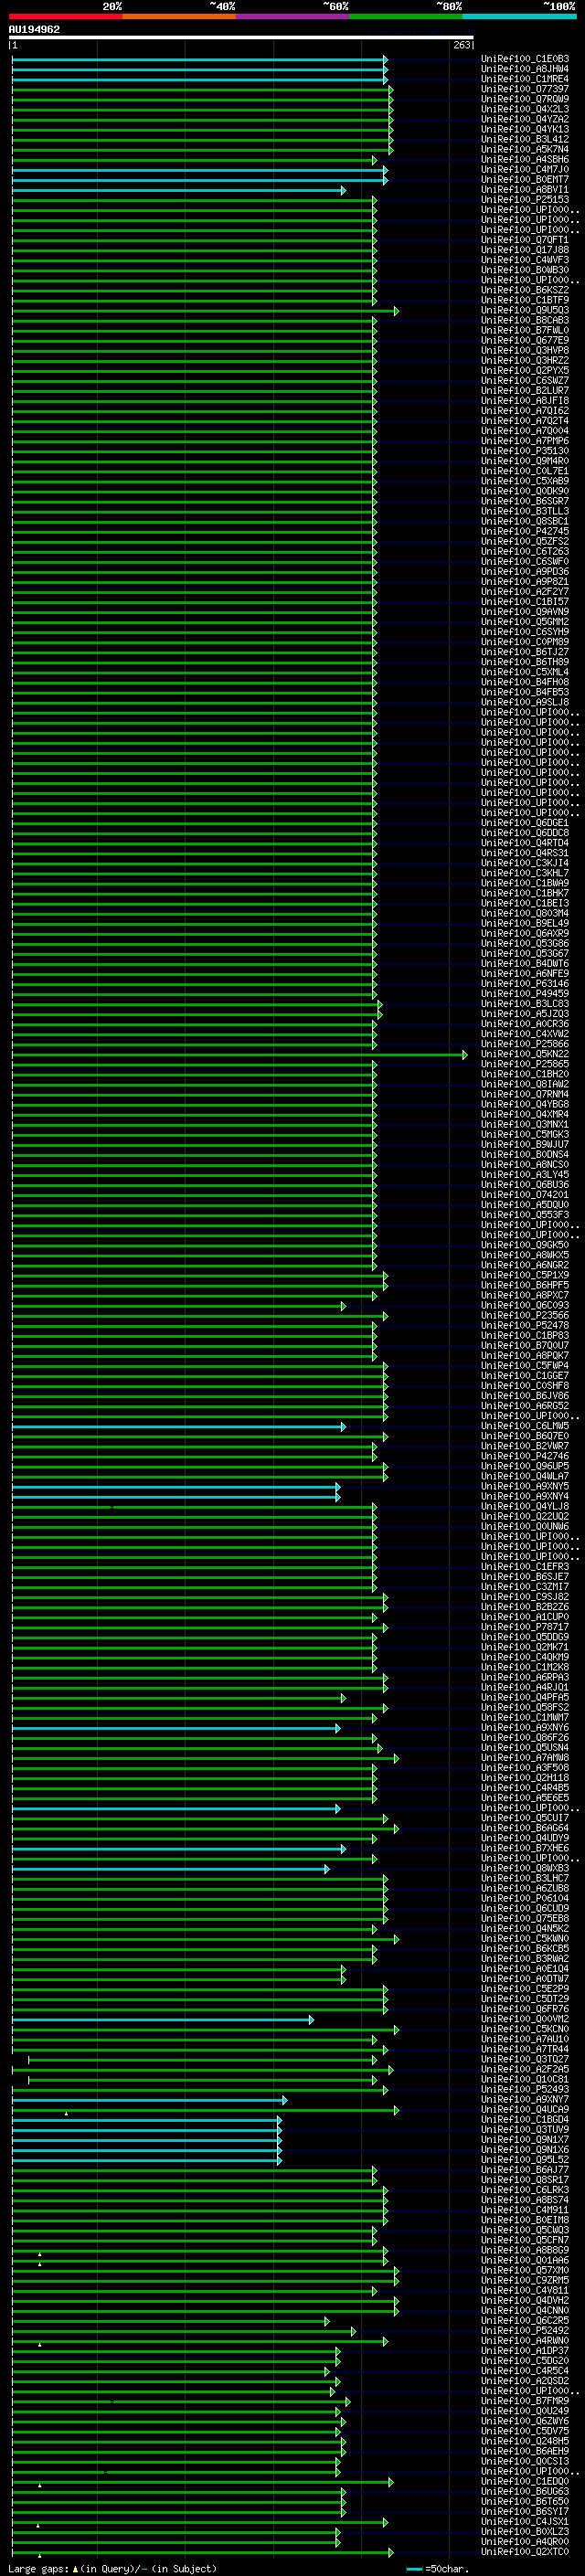Click the query end position label 263
The width and height of the screenshot is (585, 2576).
click(462, 45)
